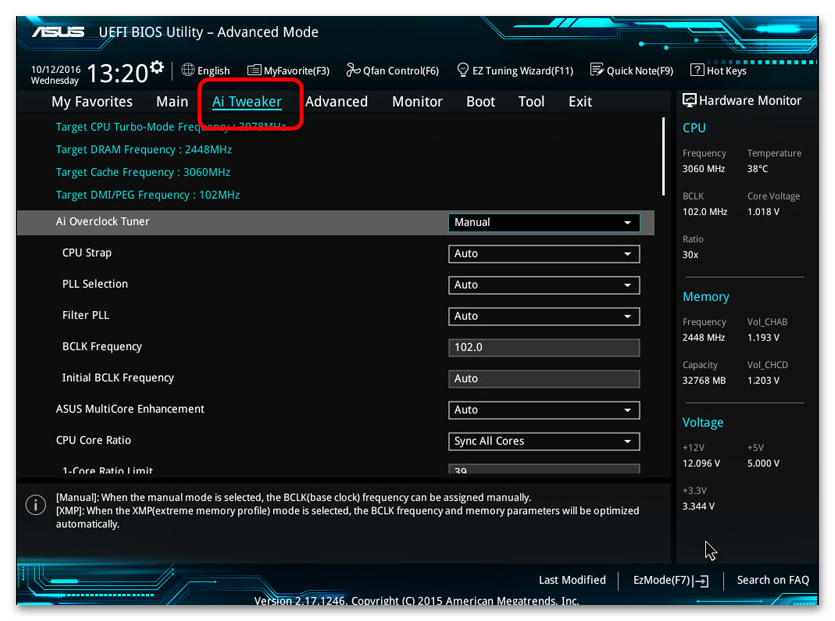
Task: Launch Qfan Control(F6)
Action: coord(392,70)
